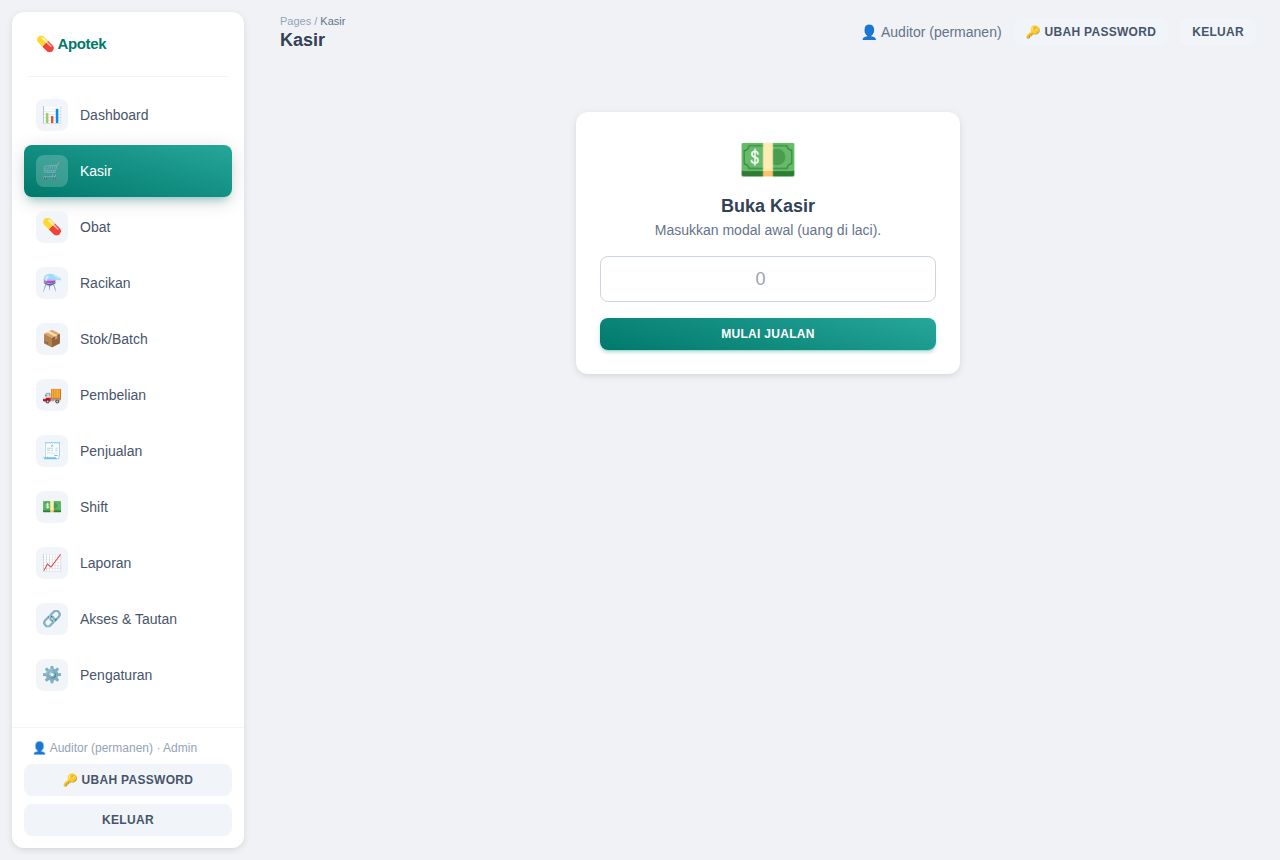
Task: Click the text "Masukkan modal awal (uang di laci)."
Action: (x=768, y=230)
